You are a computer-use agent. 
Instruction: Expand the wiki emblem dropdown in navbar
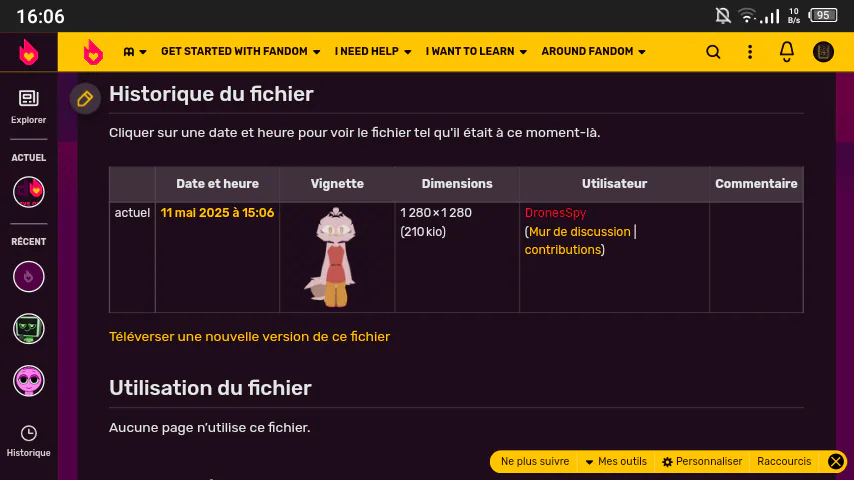coord(135,52)
